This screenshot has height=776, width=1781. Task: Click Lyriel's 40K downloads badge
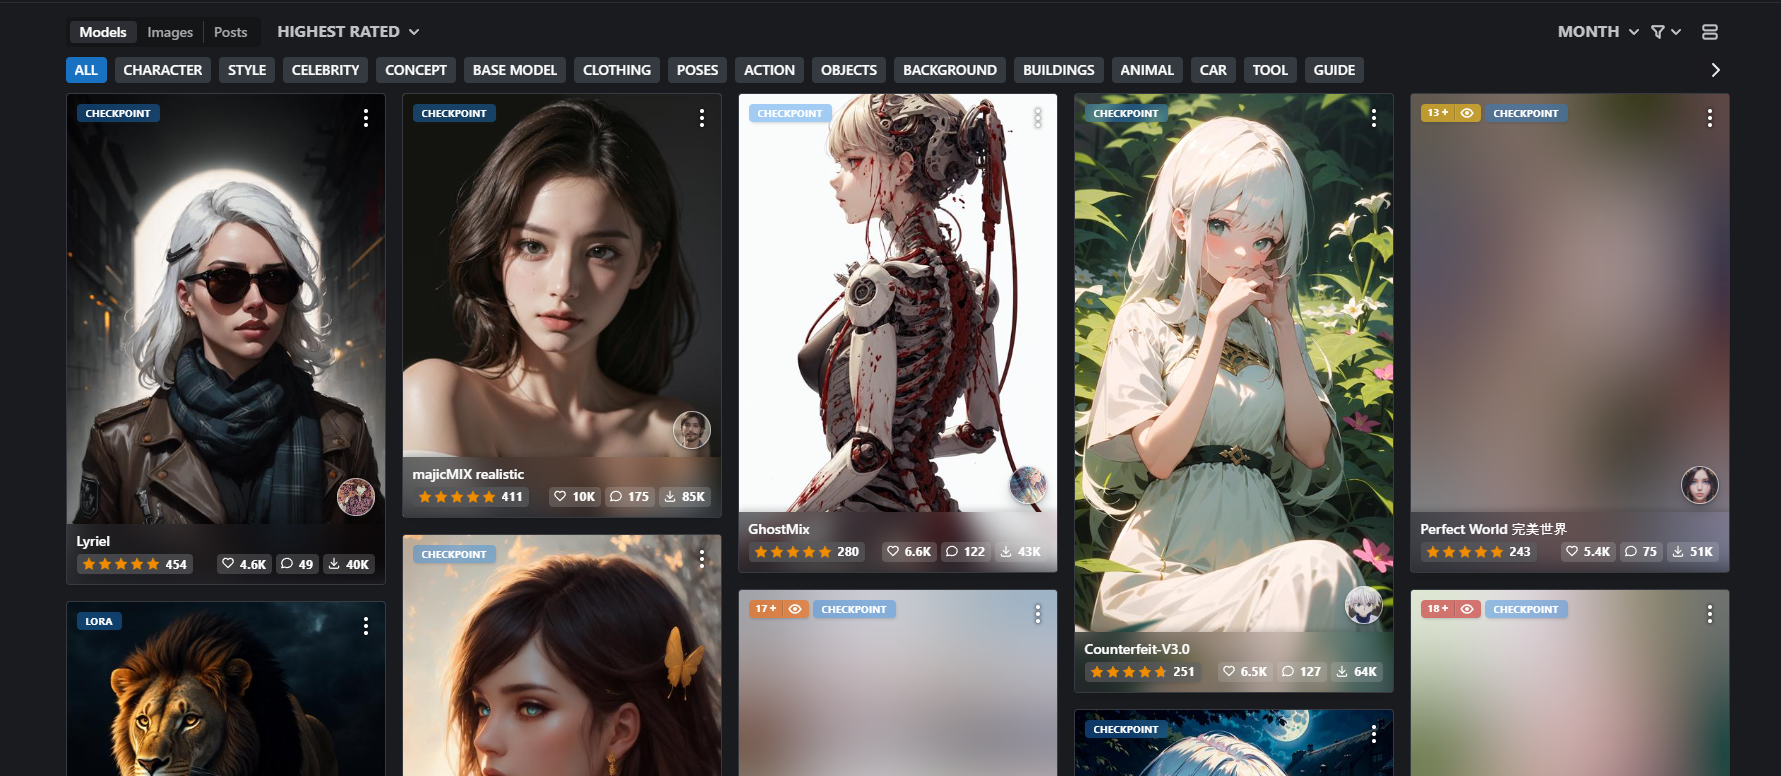point(349,564)
